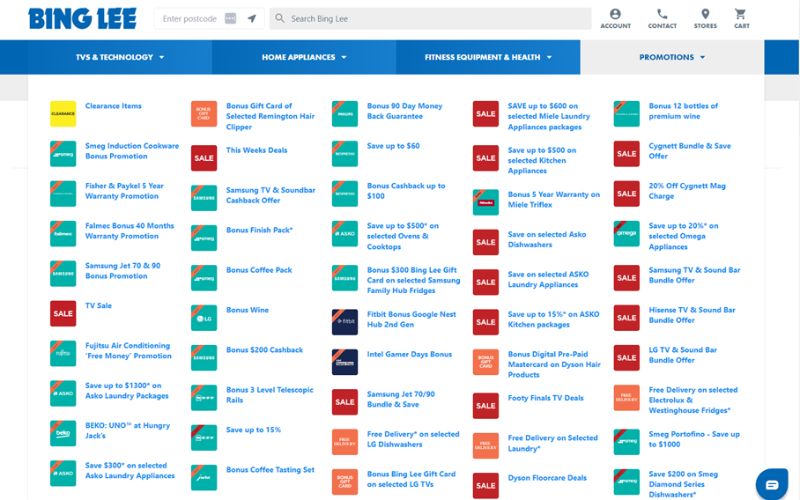Open Bonus Coffee Pack link
This screenshot has height=500, width=800.
pos(259,270)
